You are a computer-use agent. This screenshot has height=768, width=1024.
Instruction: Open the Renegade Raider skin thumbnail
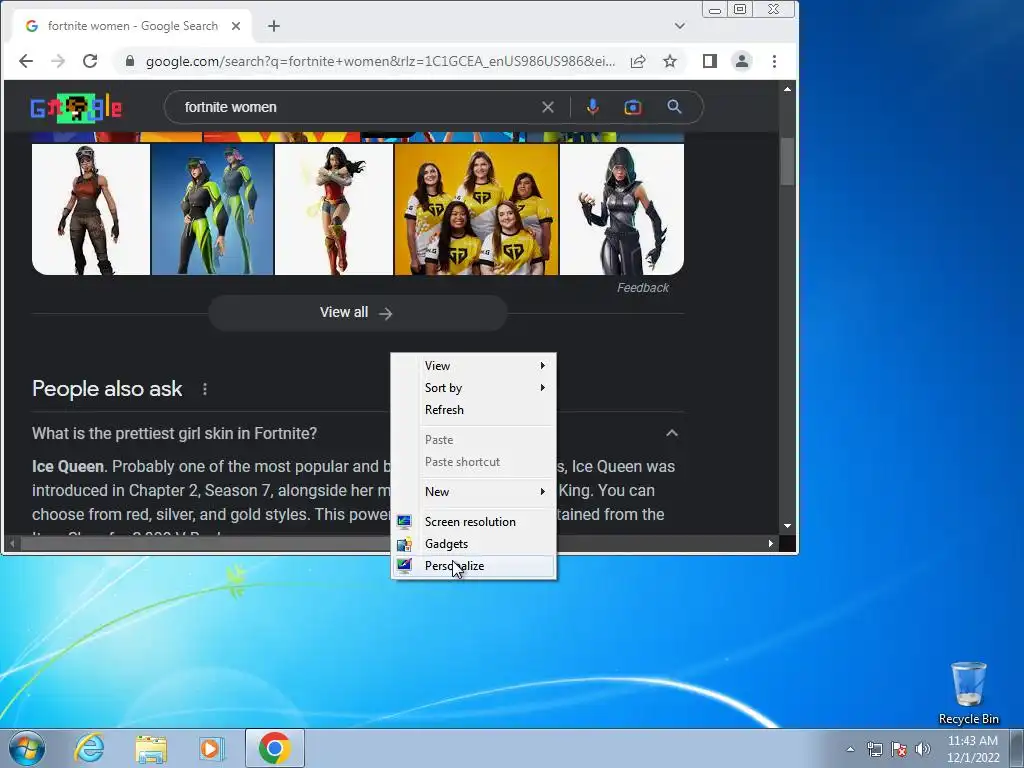click(91, 210)
